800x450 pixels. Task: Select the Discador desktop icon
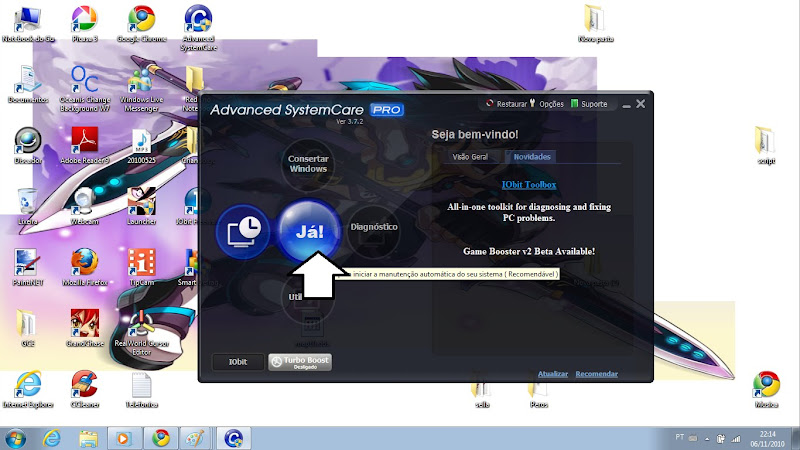28,145
